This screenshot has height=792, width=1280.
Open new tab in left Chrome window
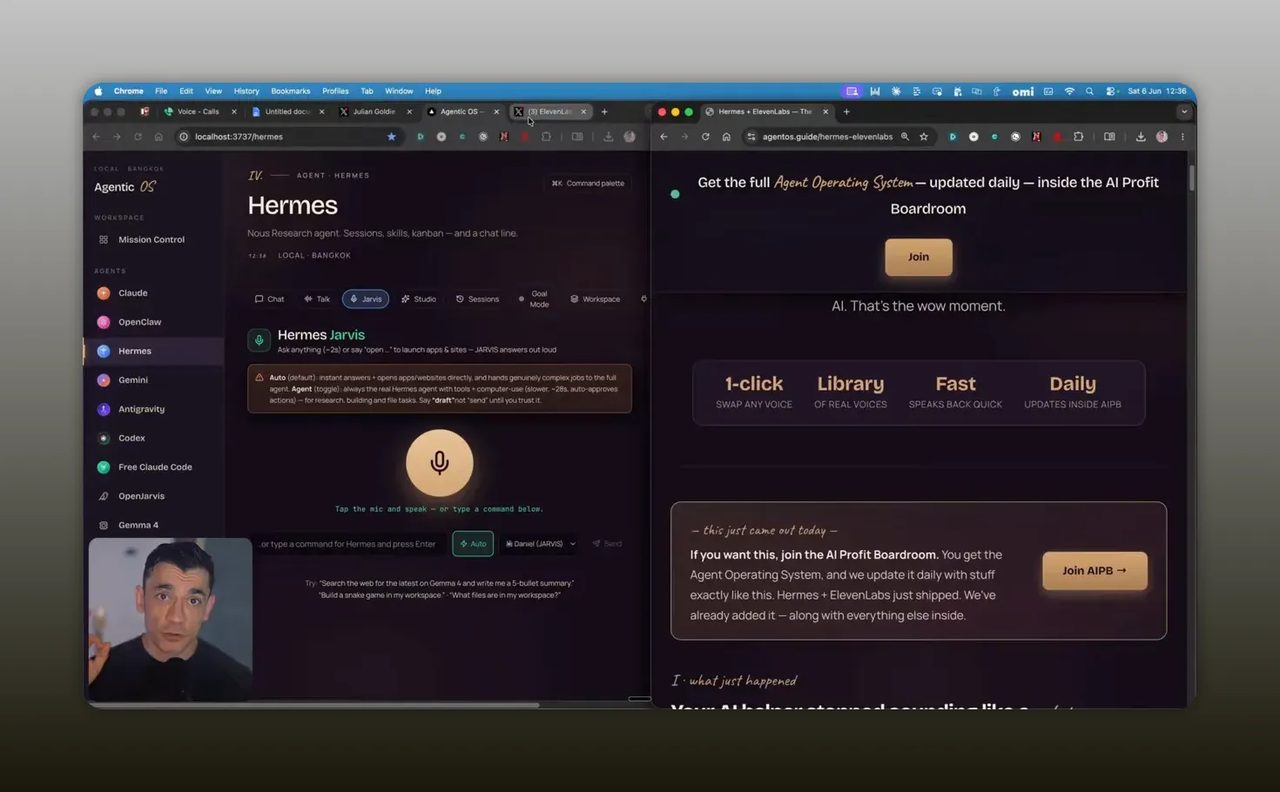pos(604,111)
